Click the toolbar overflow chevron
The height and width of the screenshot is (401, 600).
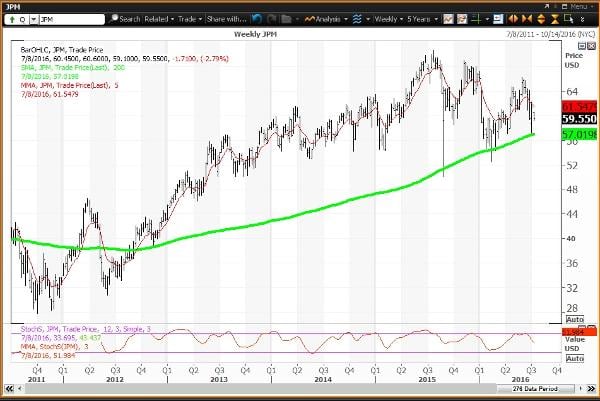(x=583, y=19)
